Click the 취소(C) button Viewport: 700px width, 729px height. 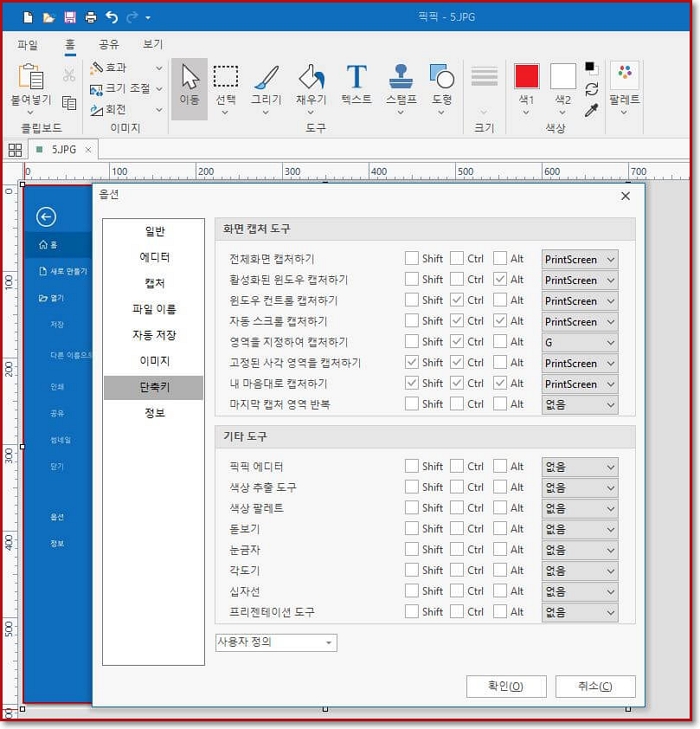595,686
